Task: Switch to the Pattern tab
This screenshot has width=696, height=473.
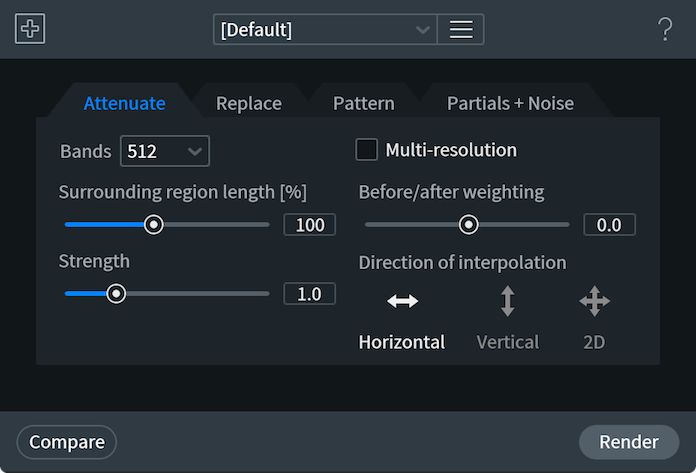Action: coord(364,103)
